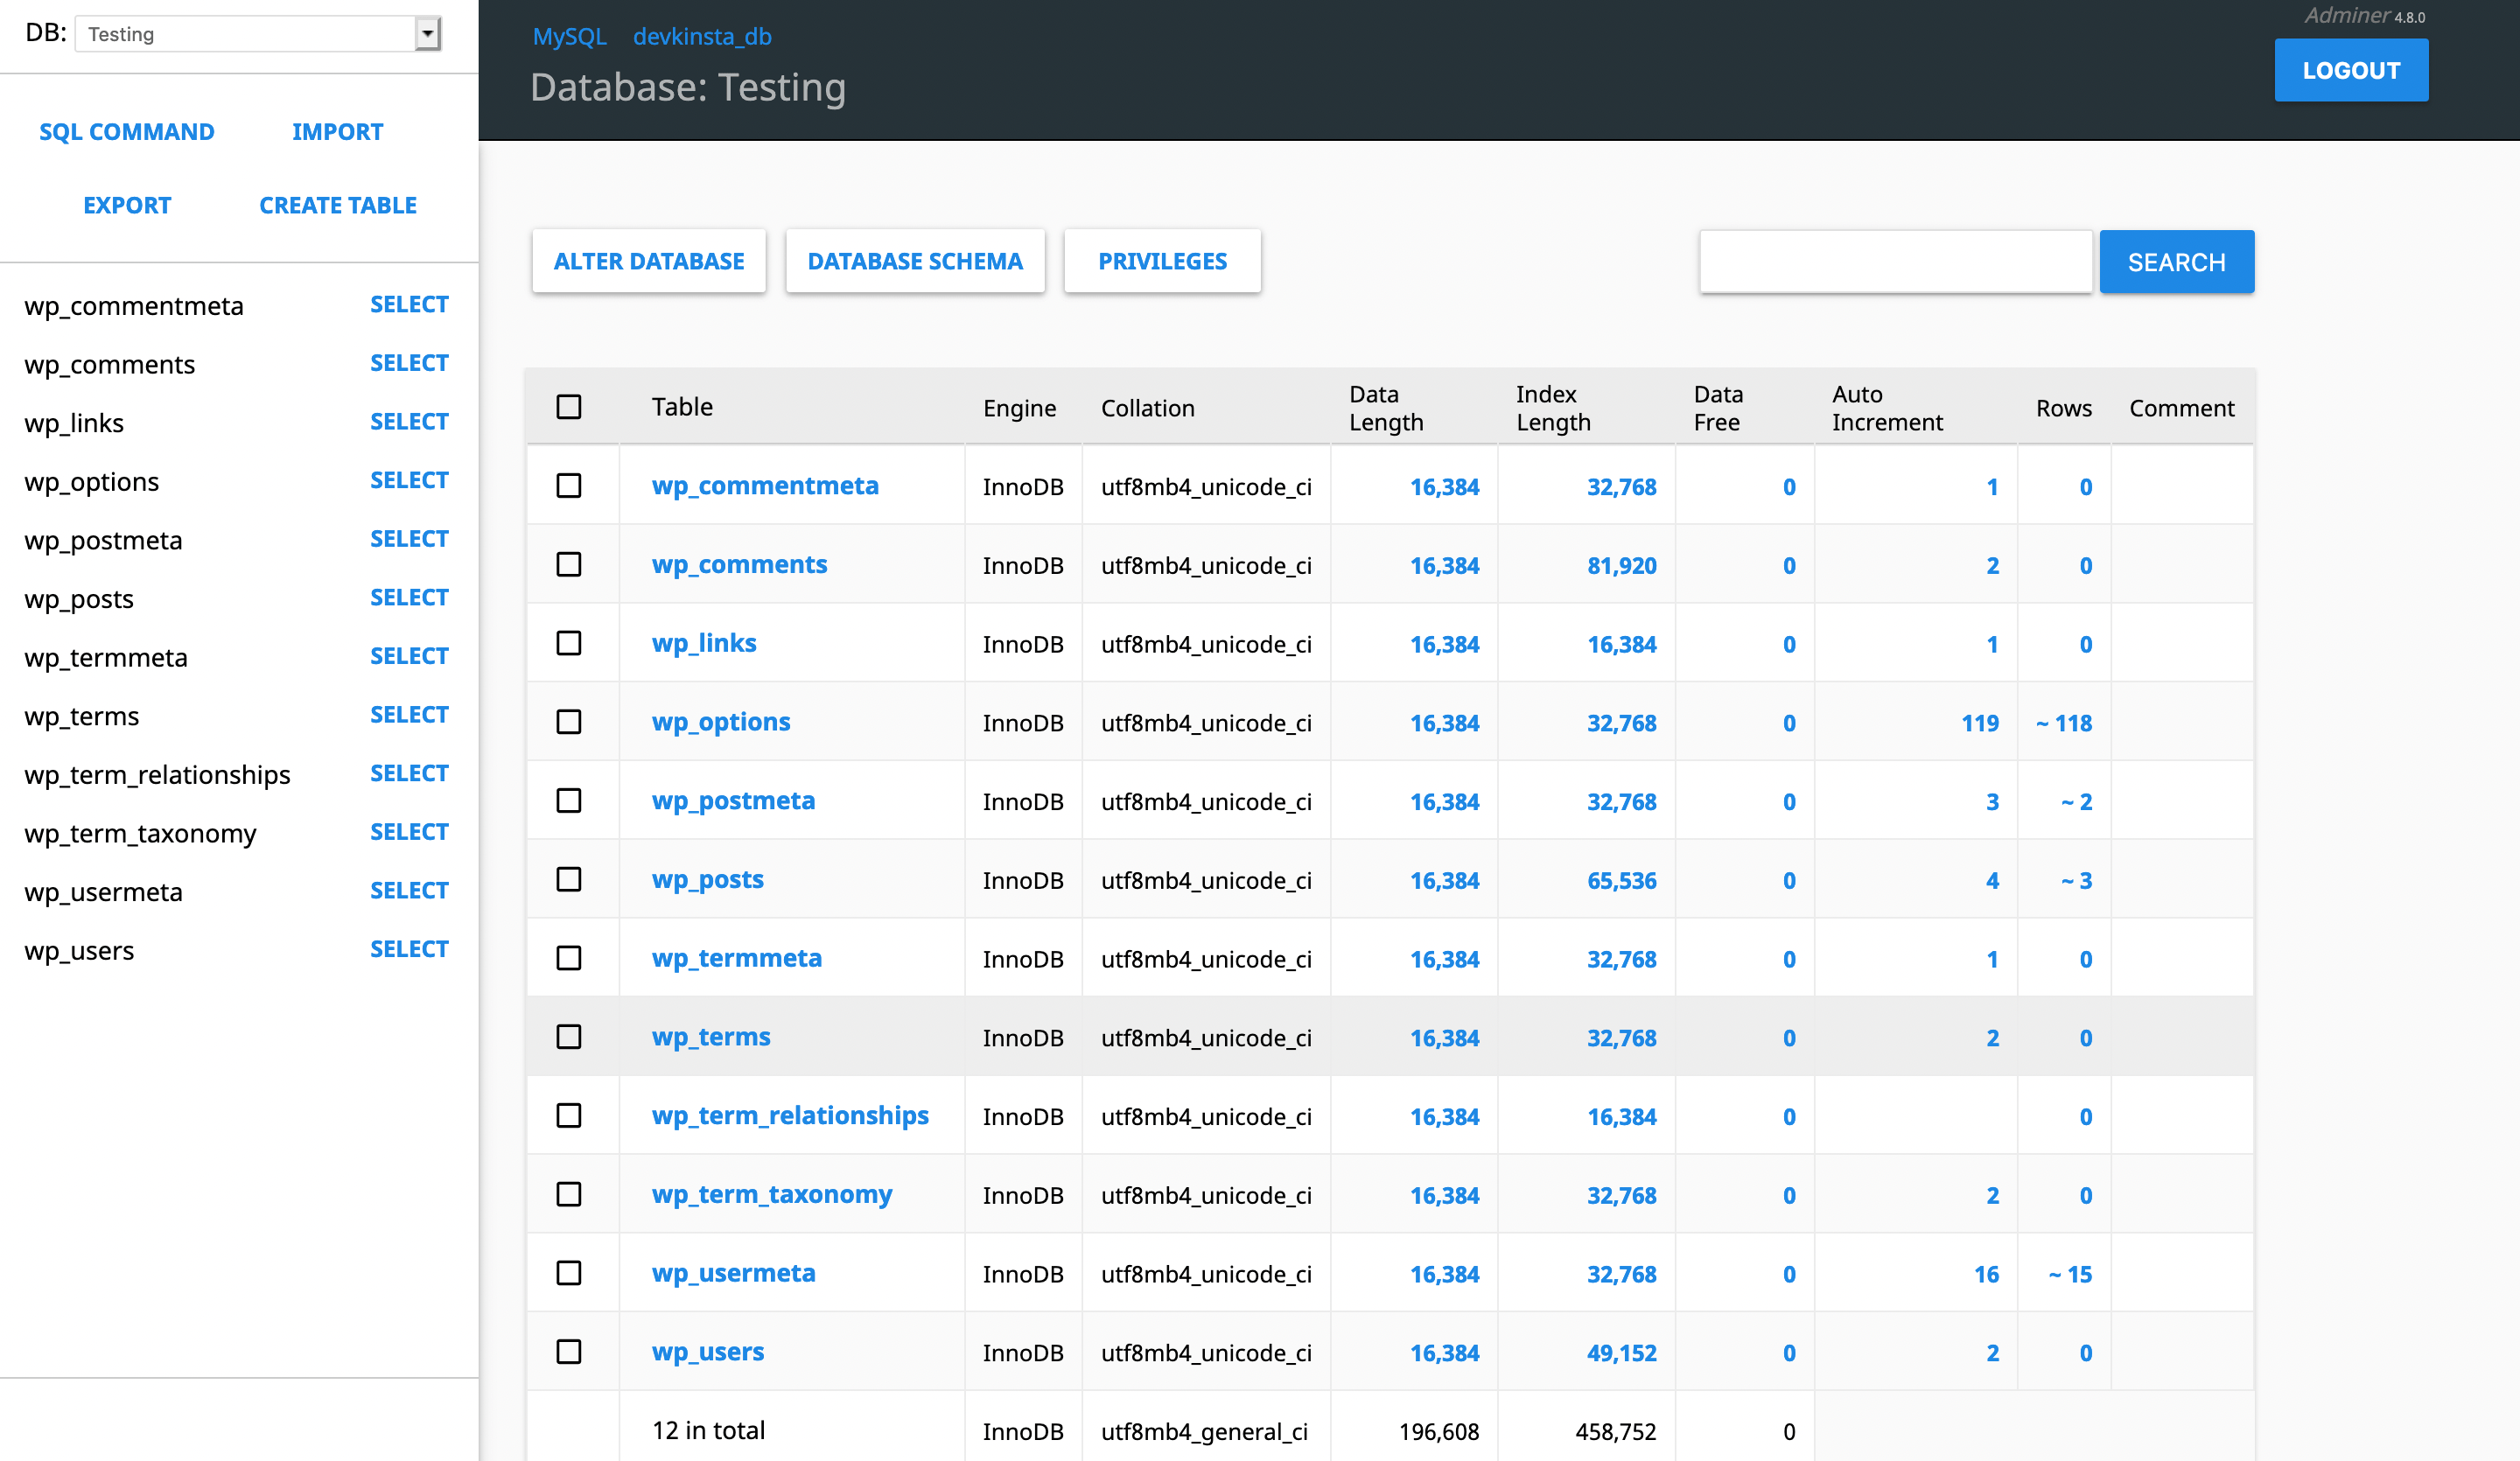Click the CREATE TABLE icon link
The height and width of the screenshot is (1461, 2520).
tap(338, 204)
